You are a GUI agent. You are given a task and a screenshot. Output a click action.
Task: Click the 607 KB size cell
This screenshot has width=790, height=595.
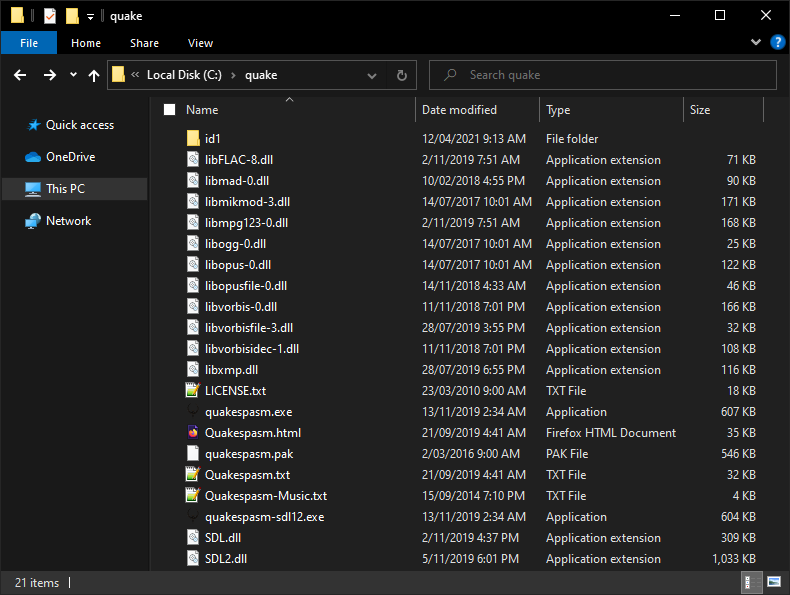point(738,412)
